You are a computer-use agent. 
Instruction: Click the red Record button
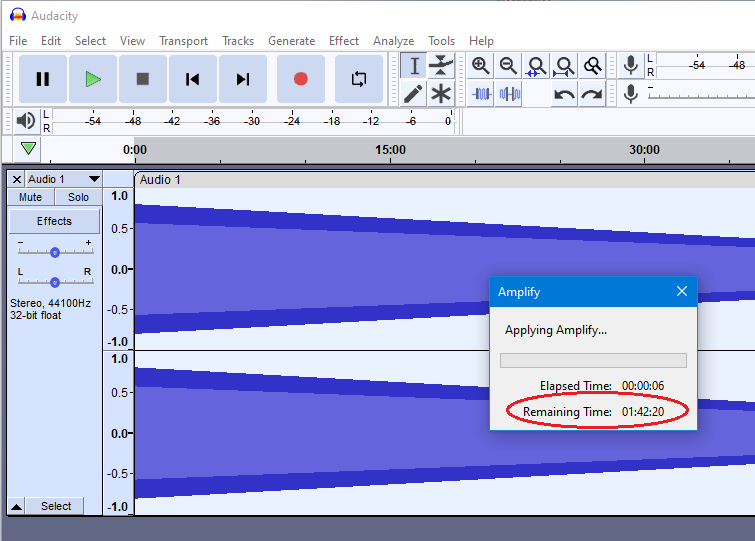tap(300, 79)
